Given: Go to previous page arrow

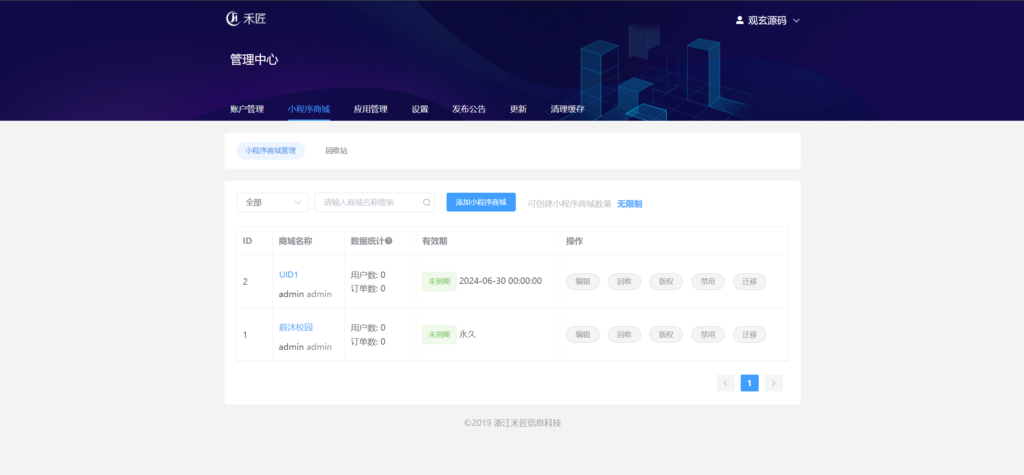Looking at the screenshot, I should pos(725,382).
